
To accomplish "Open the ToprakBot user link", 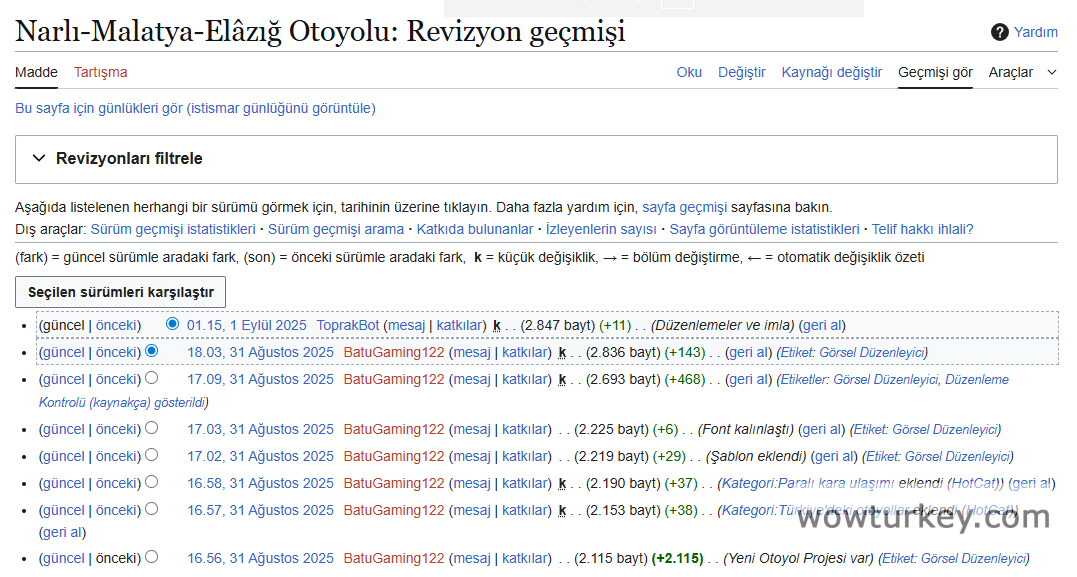I will (x=347, y=325).
